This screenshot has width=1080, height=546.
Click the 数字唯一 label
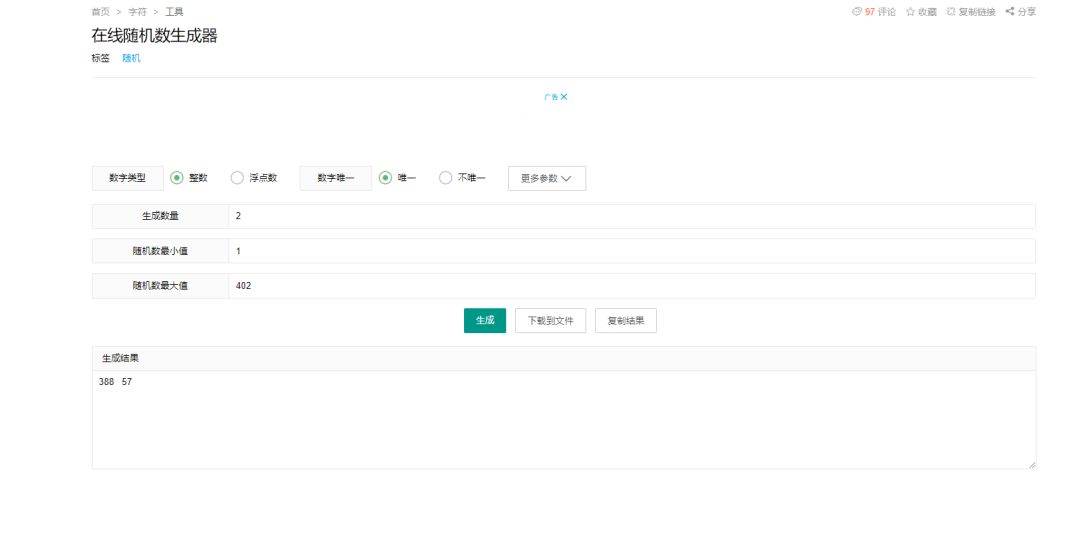[335, 178]
